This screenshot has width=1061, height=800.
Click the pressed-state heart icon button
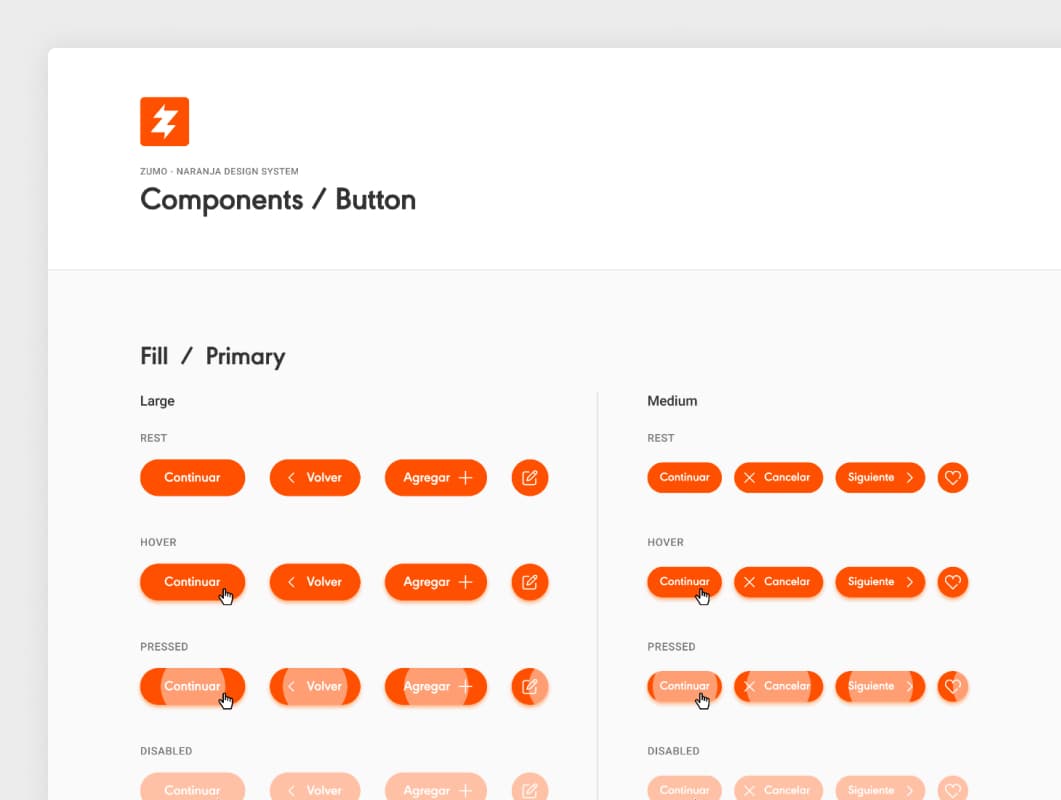tap(953, 686)
